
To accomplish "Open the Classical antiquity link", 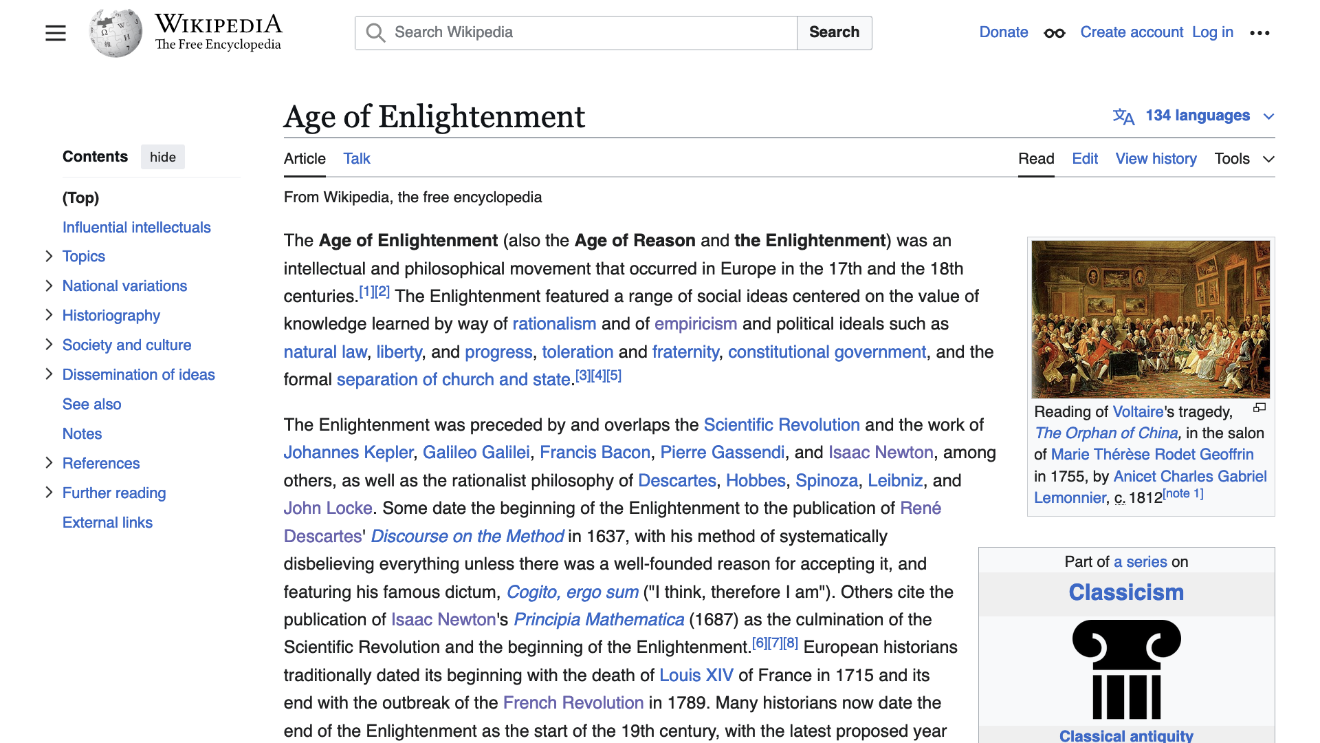I will tap(1126, 735).
